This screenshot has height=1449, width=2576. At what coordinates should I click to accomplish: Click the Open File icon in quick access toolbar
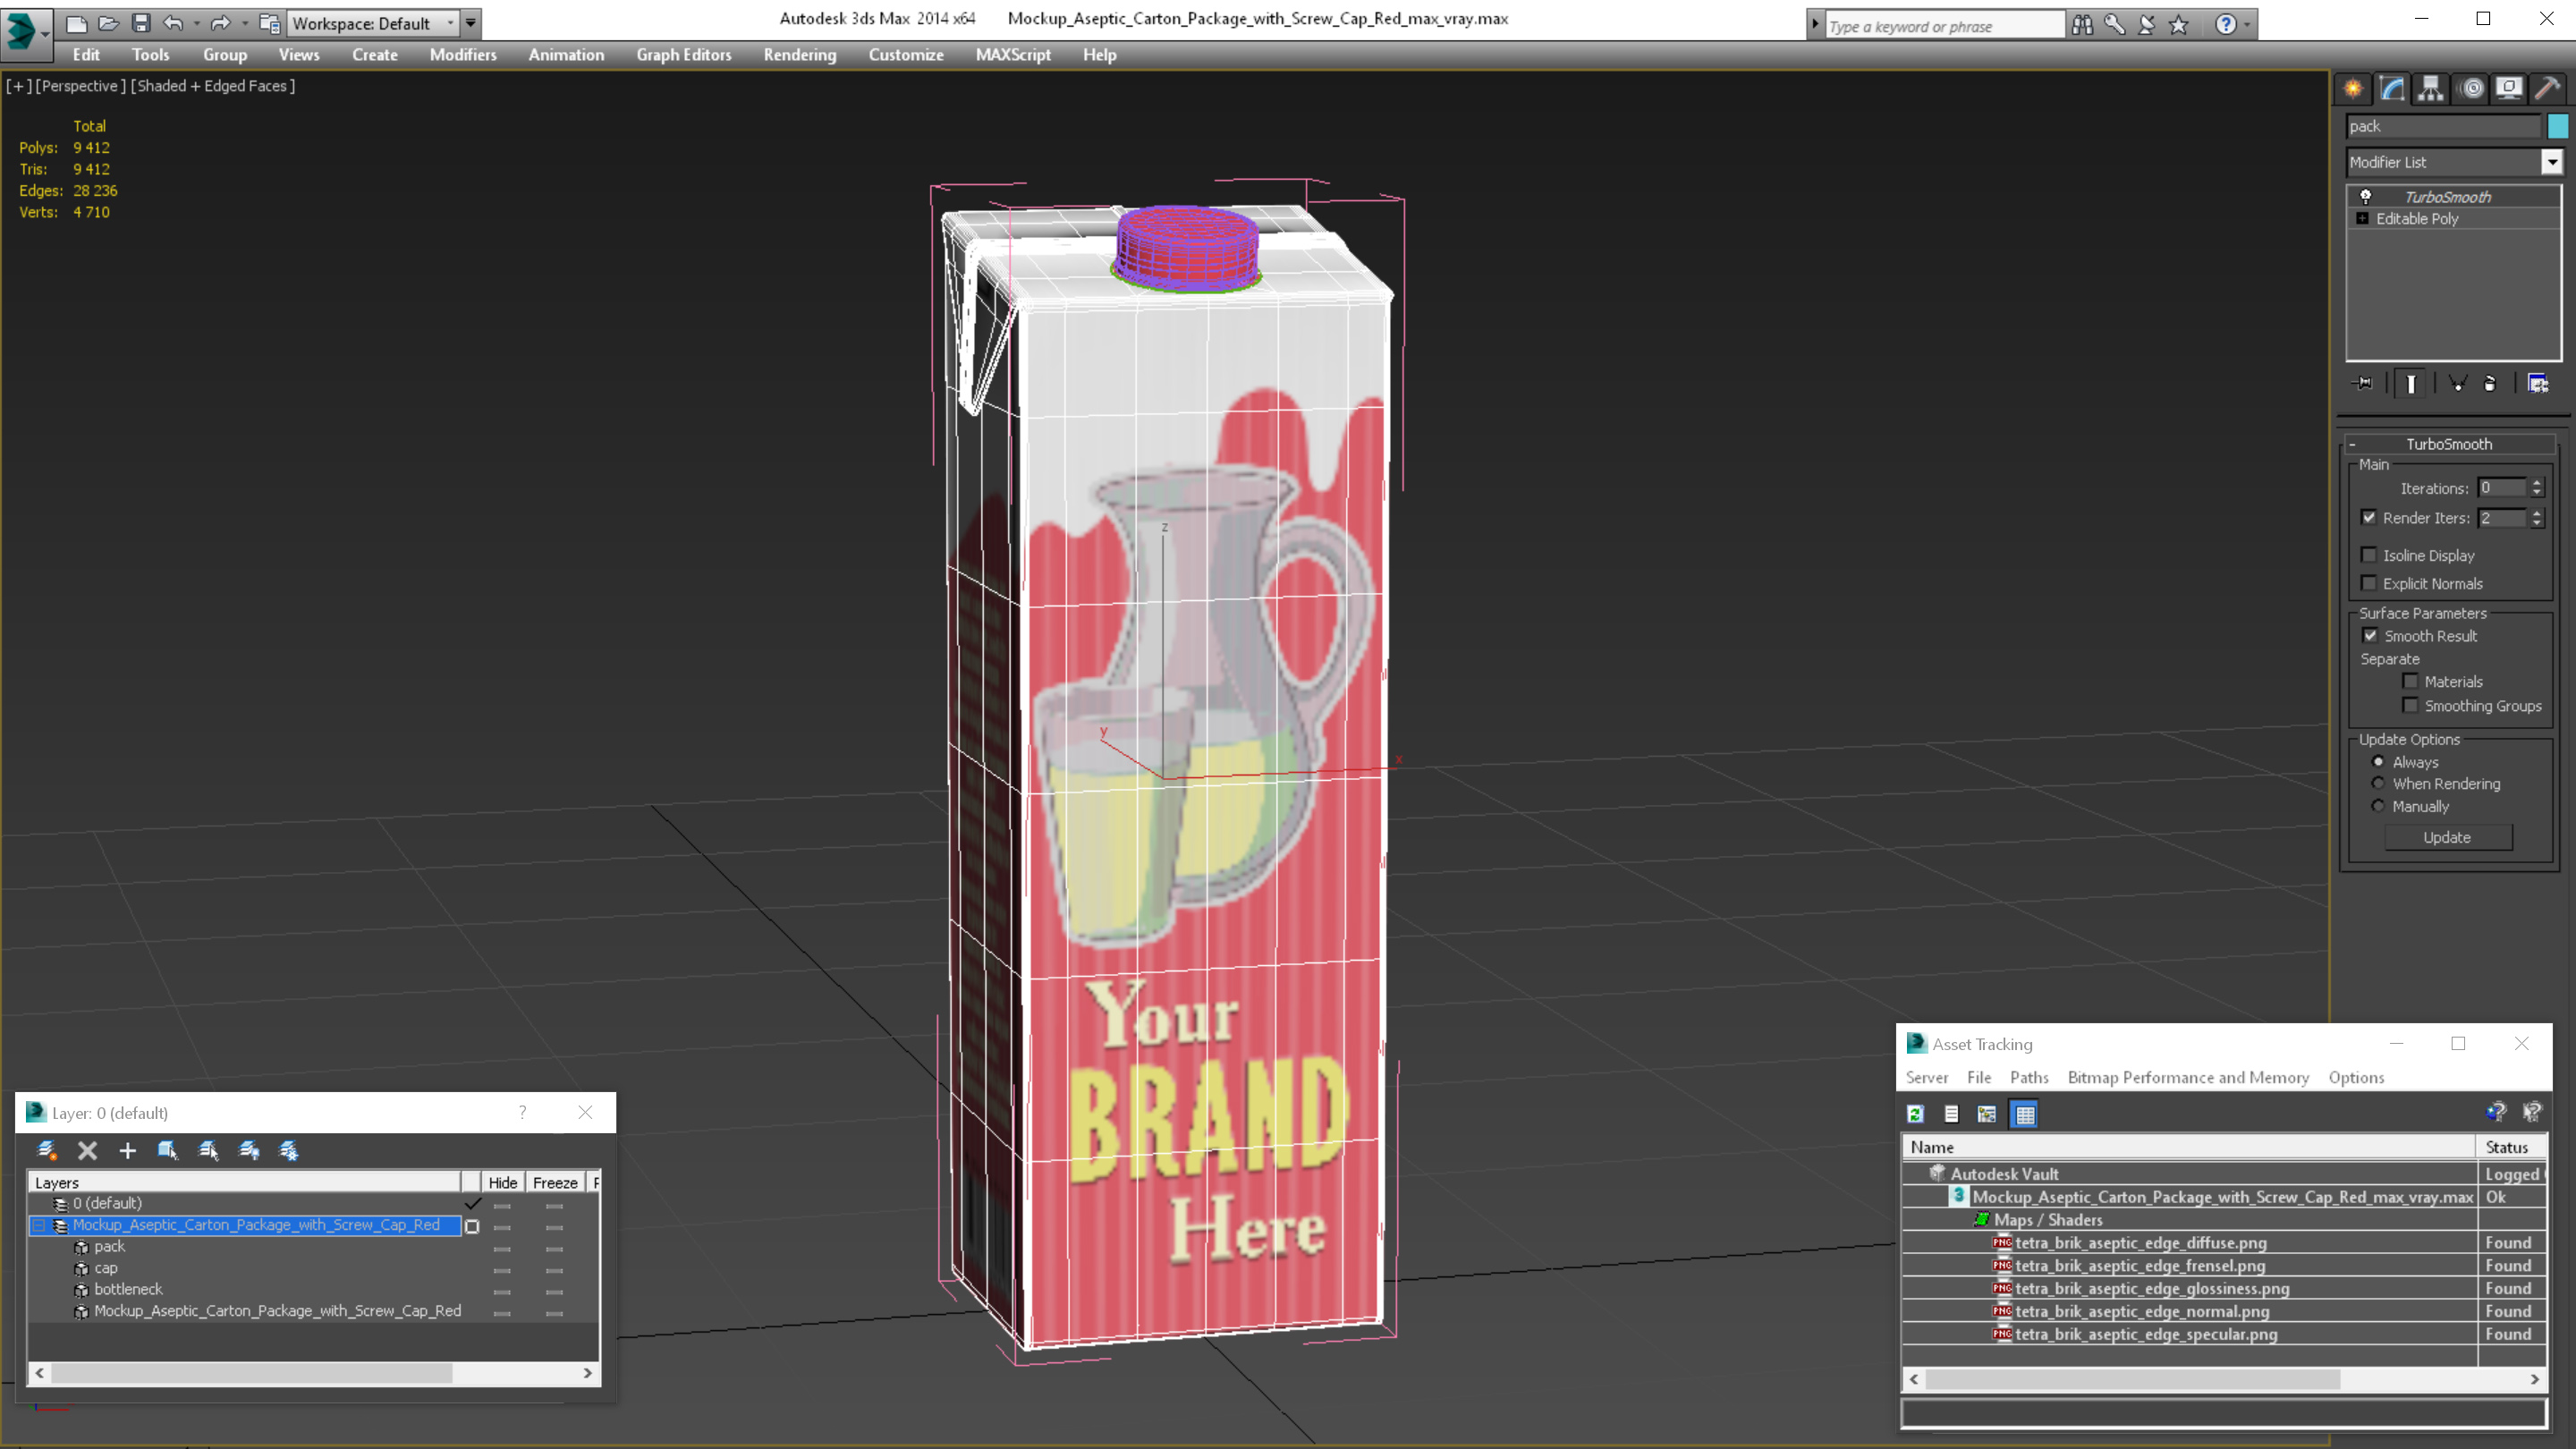click(x=109, y=23)
